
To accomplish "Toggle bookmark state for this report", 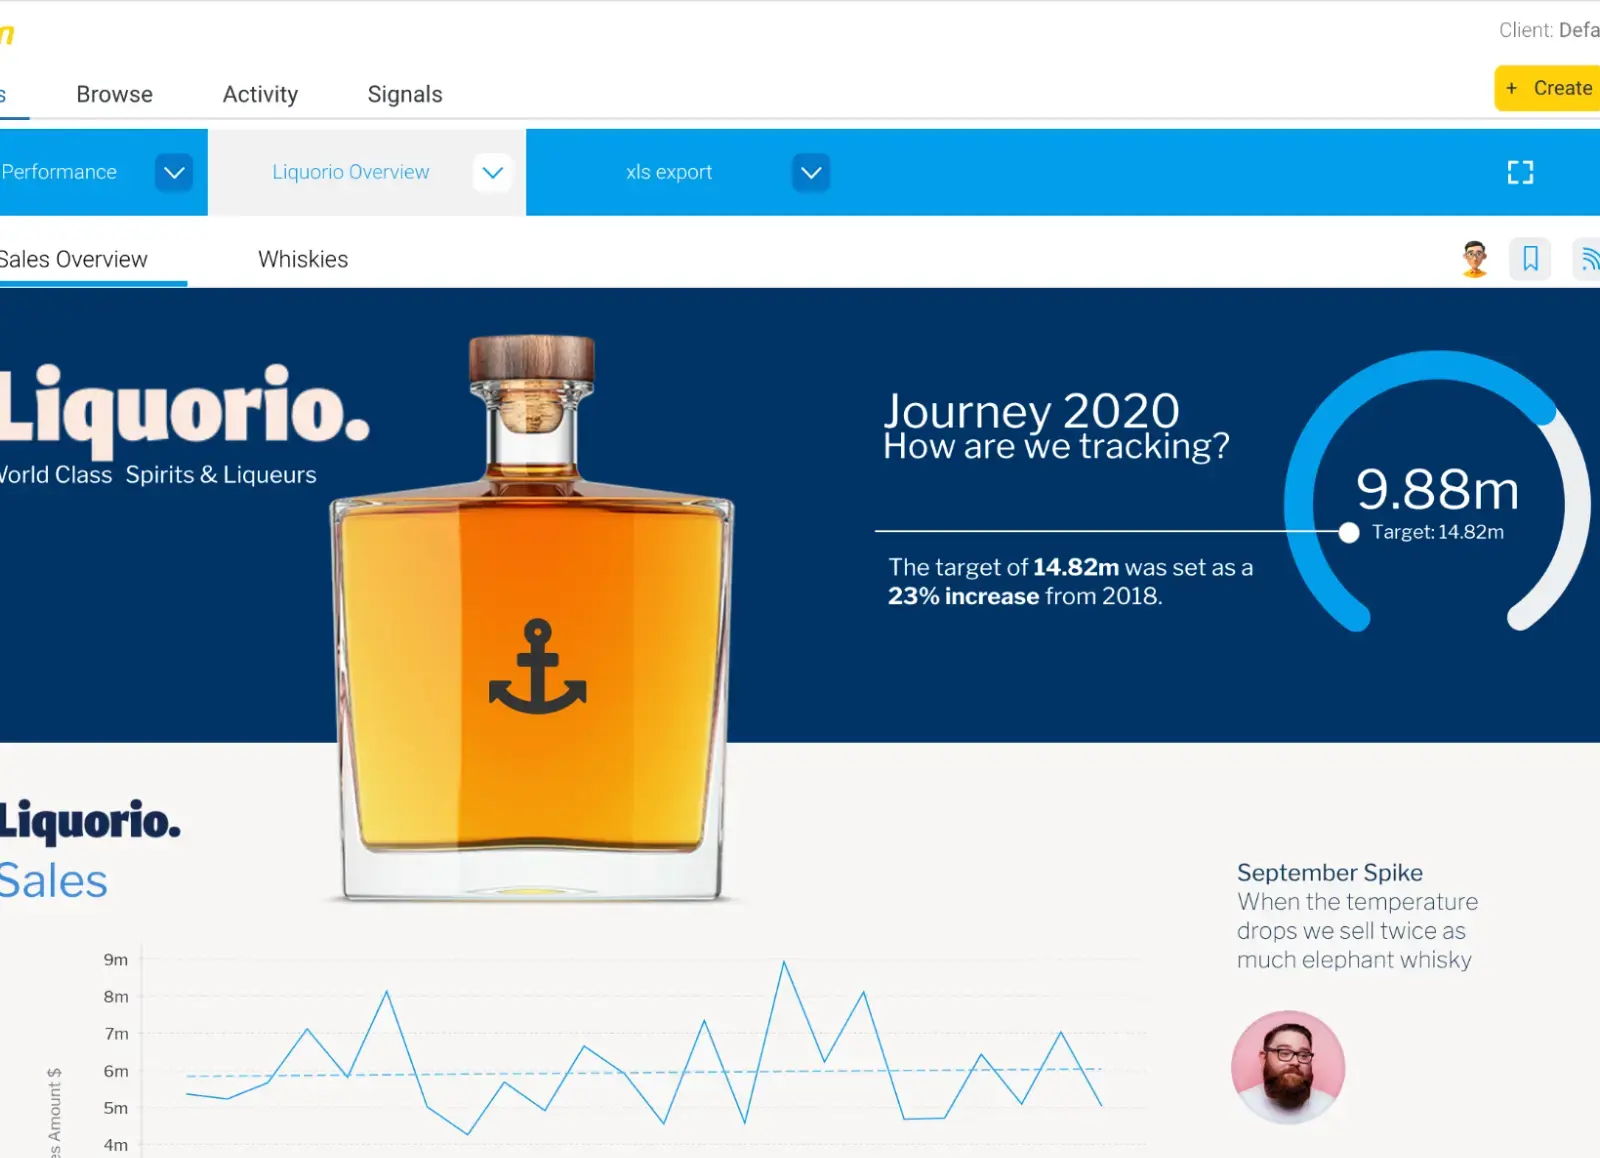I will (1529, 259).
